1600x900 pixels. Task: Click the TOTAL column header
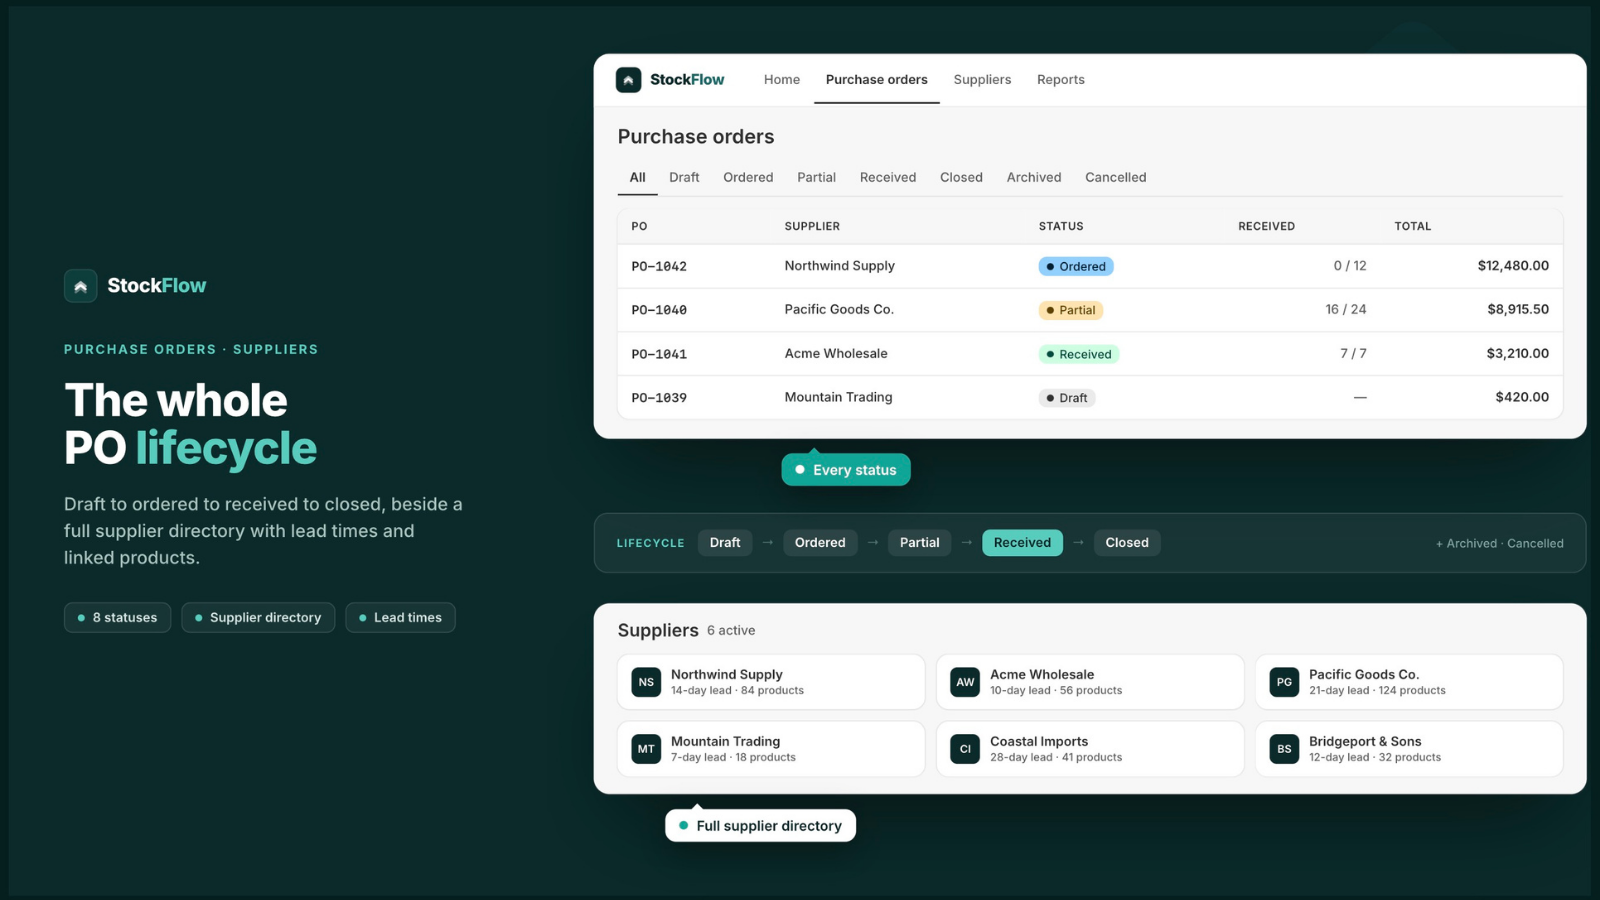1413,227
